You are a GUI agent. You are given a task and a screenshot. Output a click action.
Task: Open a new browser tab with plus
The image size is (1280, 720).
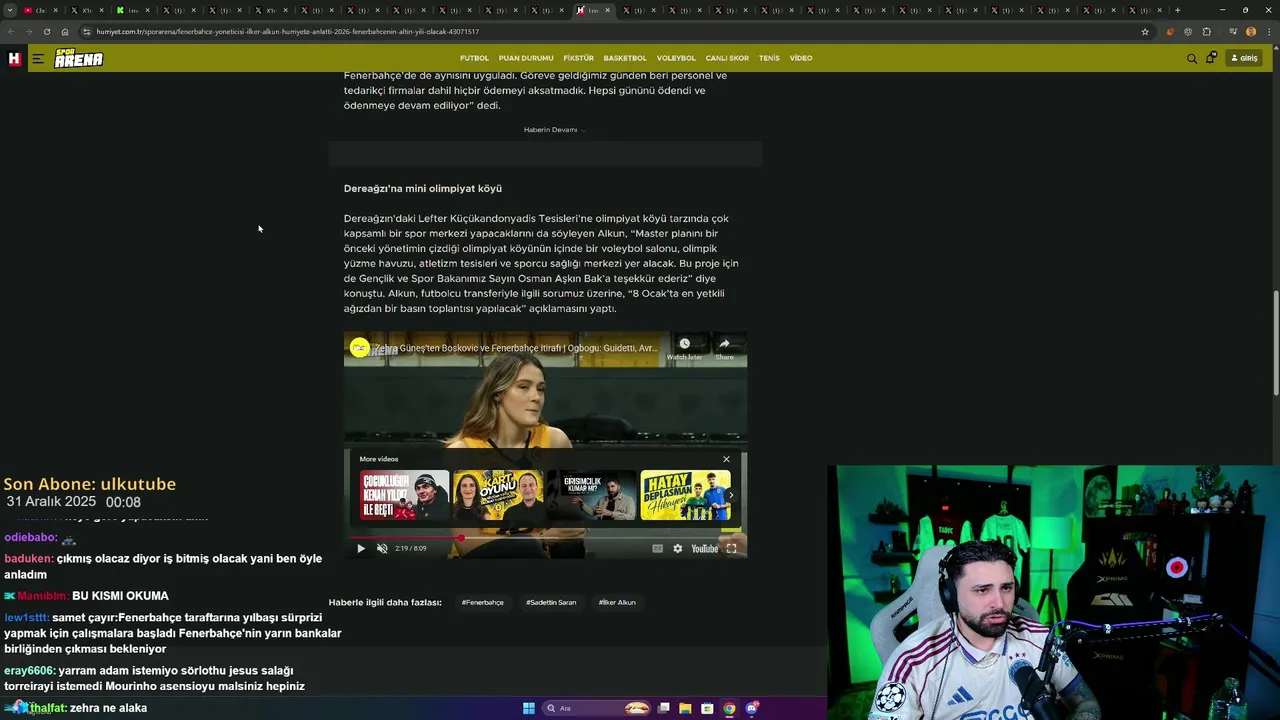tap(1177, 10)
